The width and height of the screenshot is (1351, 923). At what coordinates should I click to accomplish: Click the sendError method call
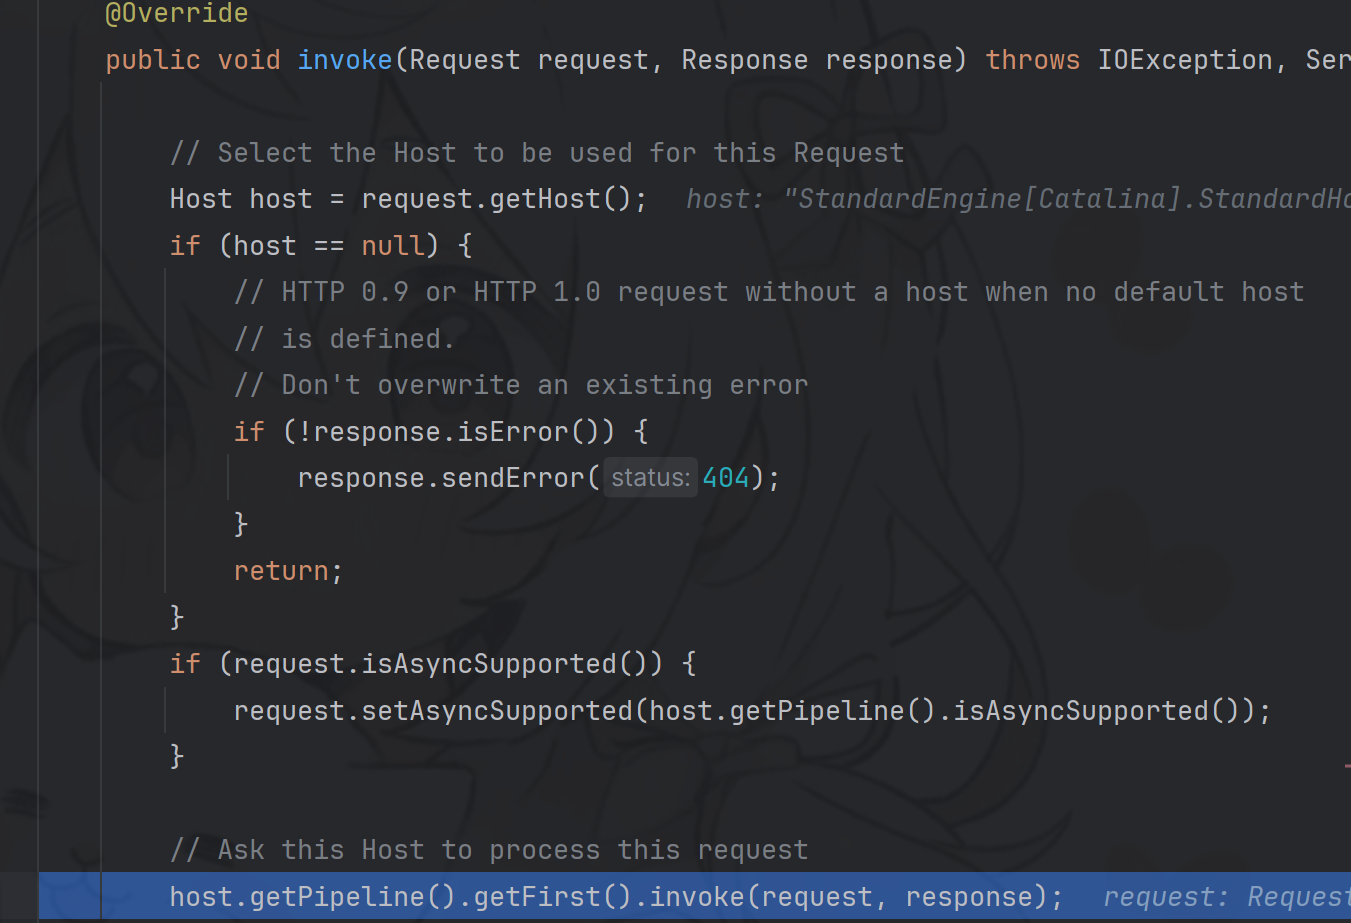click(513, 478)
